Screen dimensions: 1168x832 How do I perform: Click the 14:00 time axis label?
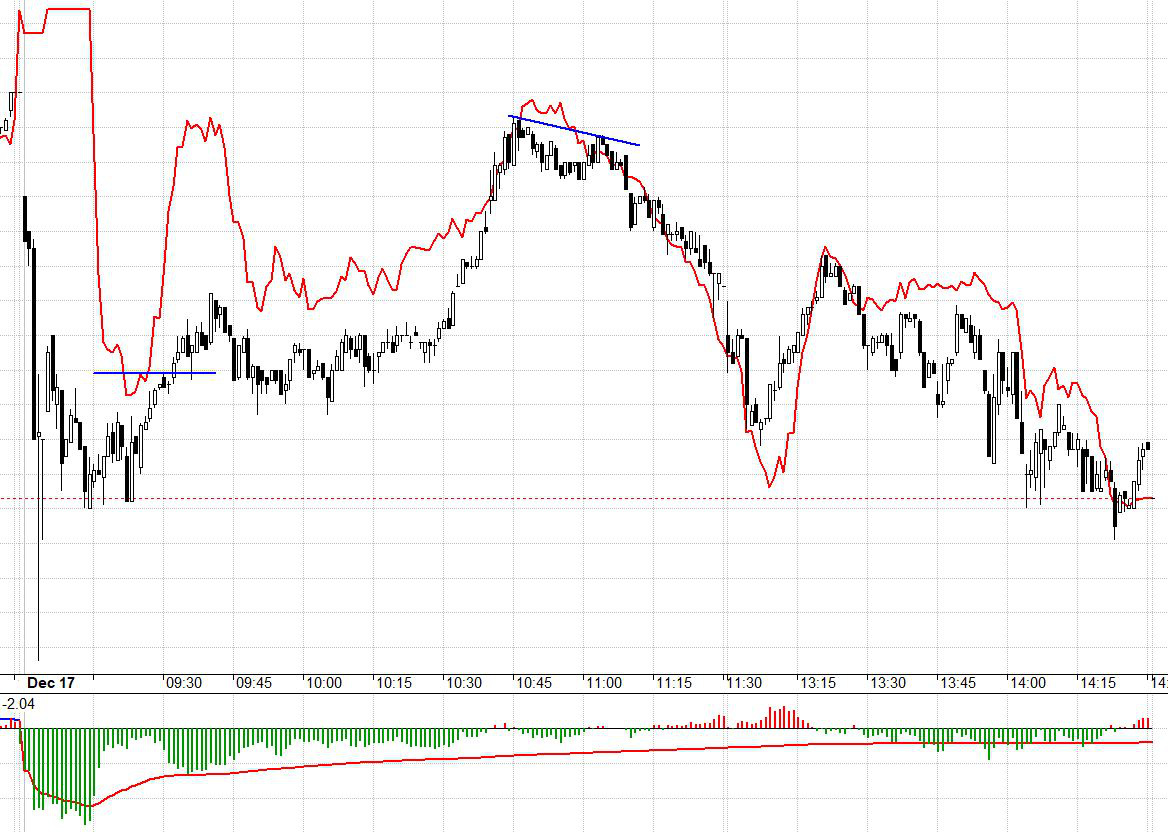point(1027,683)
